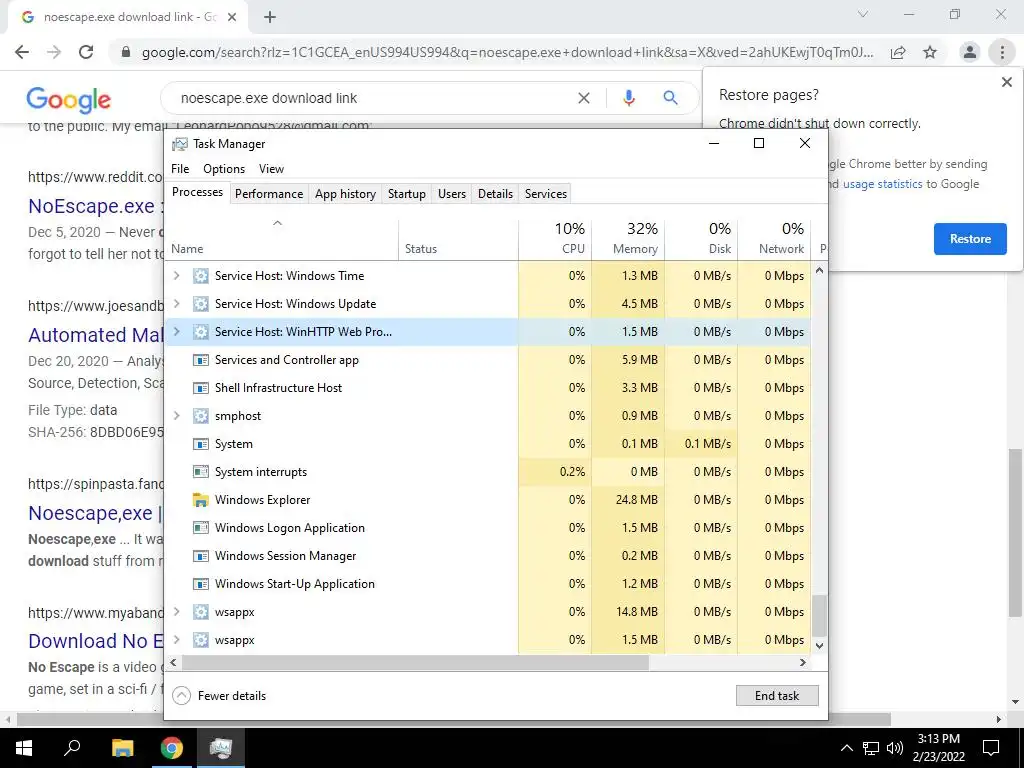Click the Windows Explorer folder icon
The image size is (1024, 768).
point(200,500)
